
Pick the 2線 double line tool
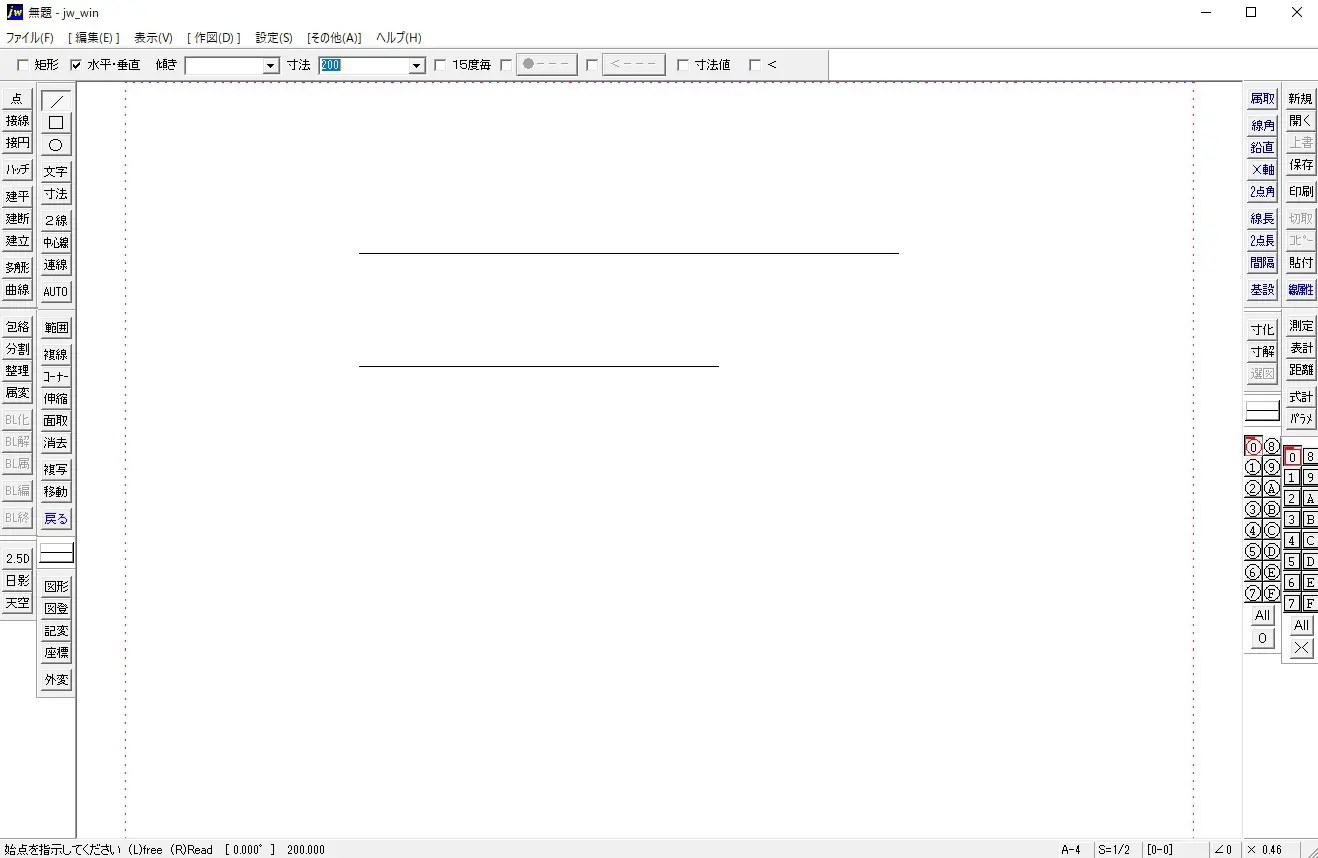coord(56,221)
